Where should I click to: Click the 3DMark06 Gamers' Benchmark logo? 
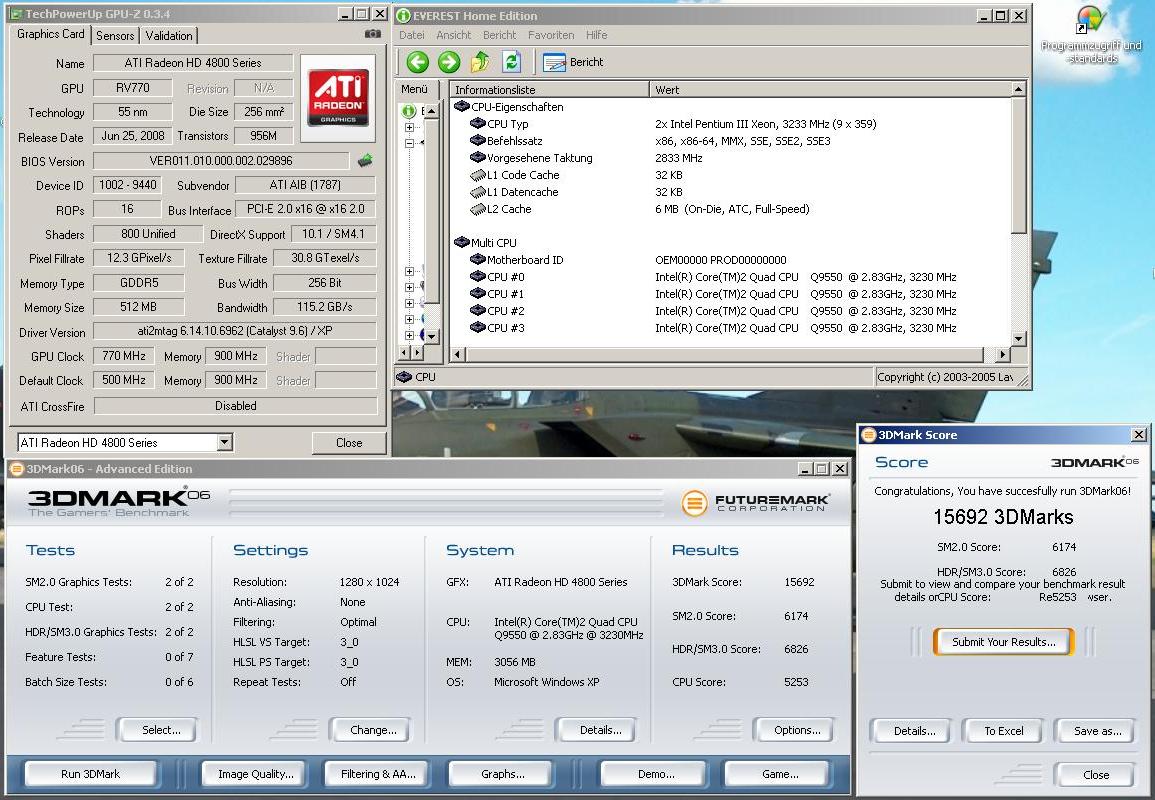click(x=118, y=501)
